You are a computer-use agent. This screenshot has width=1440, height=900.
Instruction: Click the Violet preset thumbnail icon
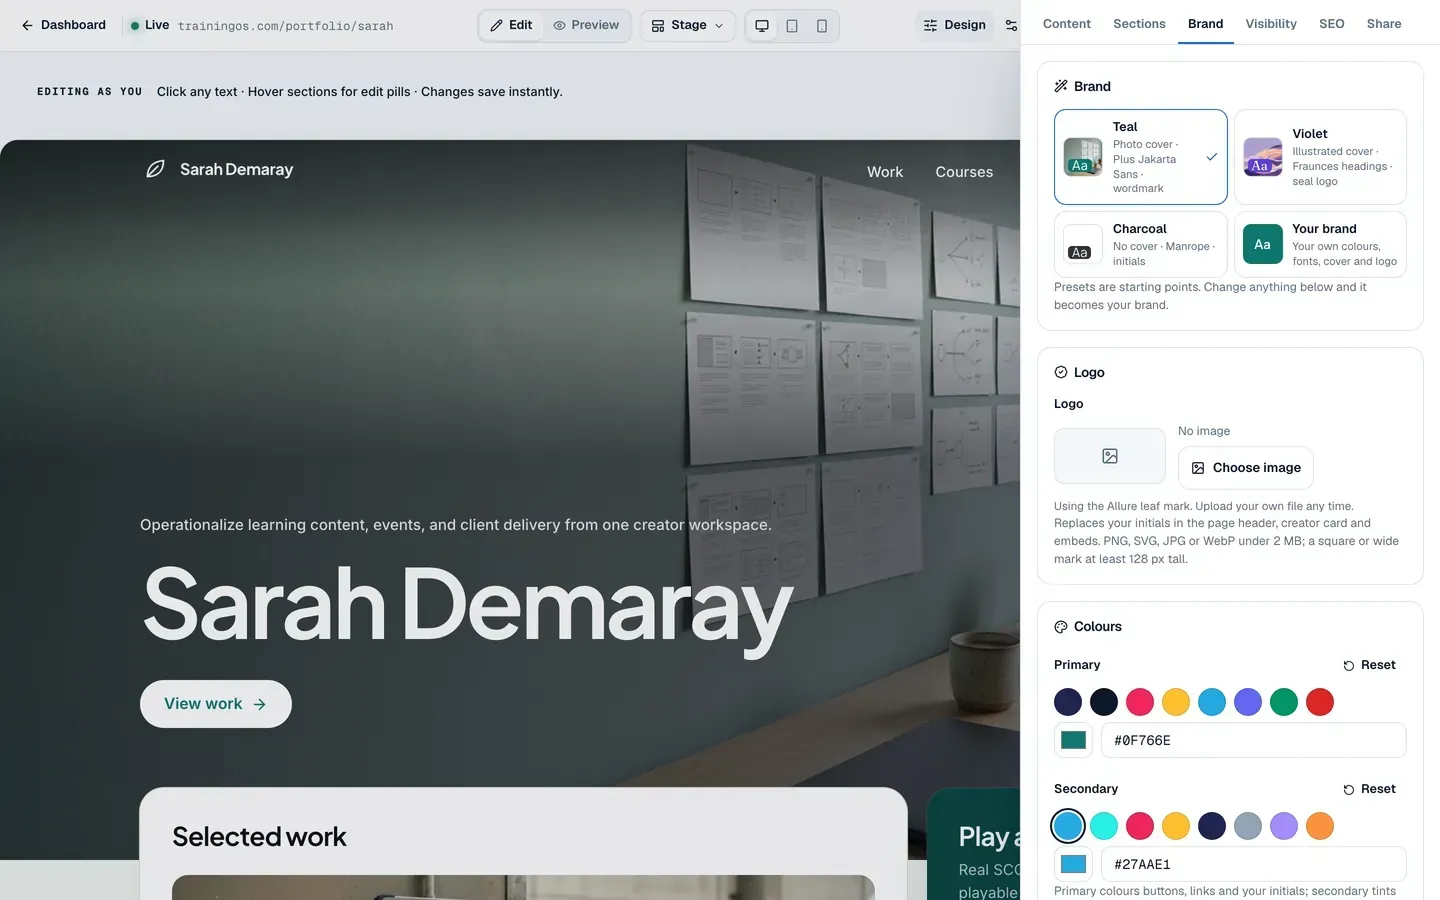point(1263,157)
